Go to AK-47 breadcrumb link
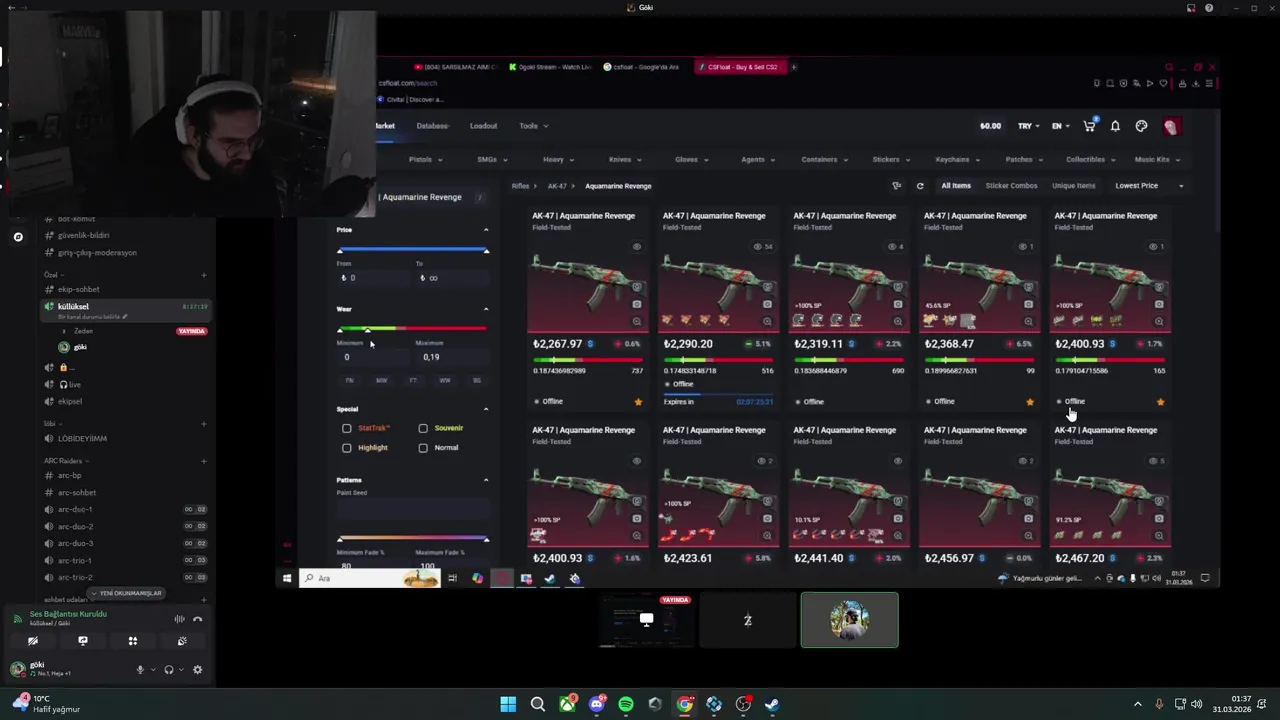1280x720 pixels. [x=557, y=186]
